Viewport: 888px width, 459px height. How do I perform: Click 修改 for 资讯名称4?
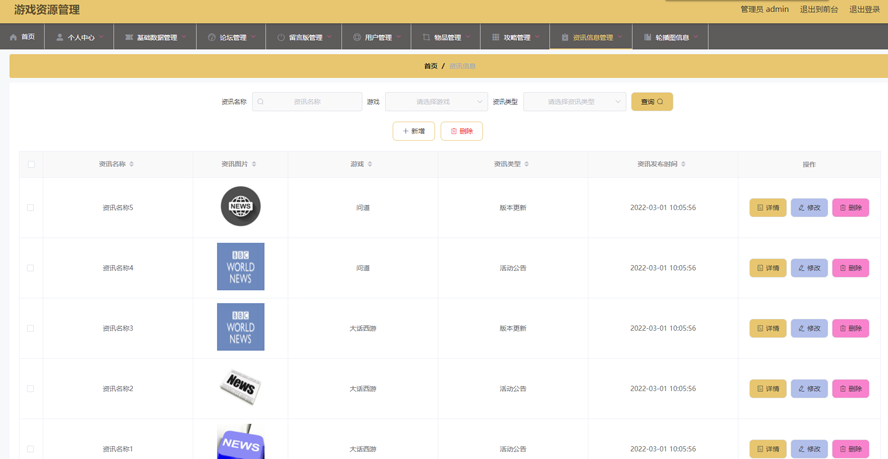[x=809, y=268]
